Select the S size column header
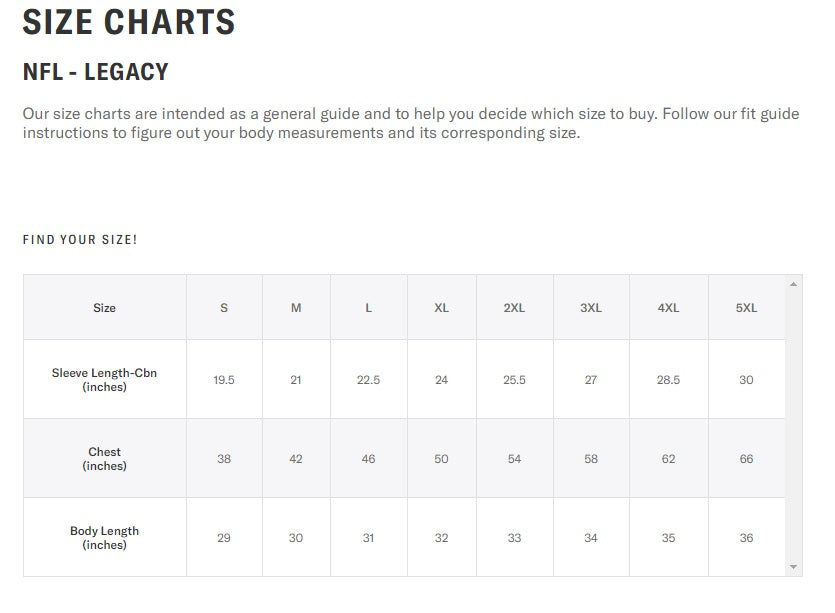Screen dimensions: 835x613 pos(224,308)
